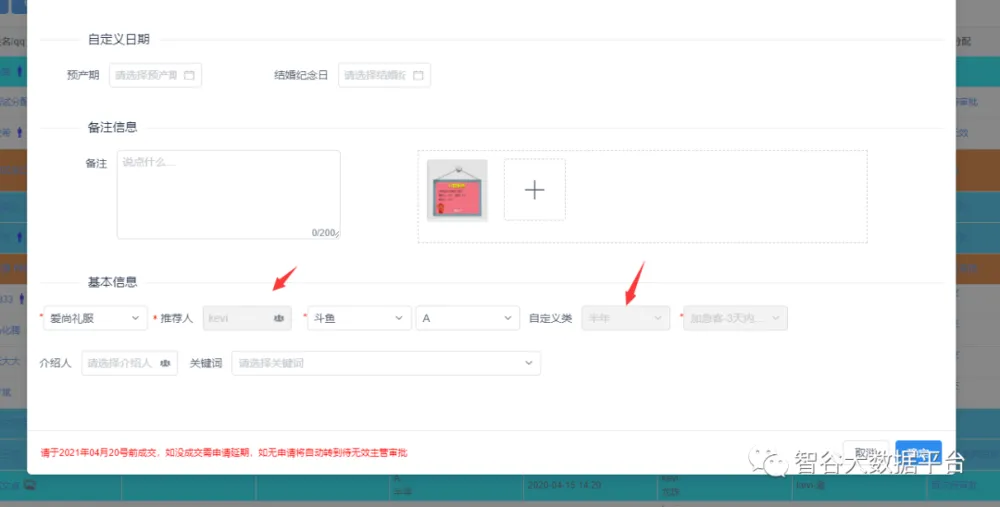Click the blue 确定 confirm button

918,452
